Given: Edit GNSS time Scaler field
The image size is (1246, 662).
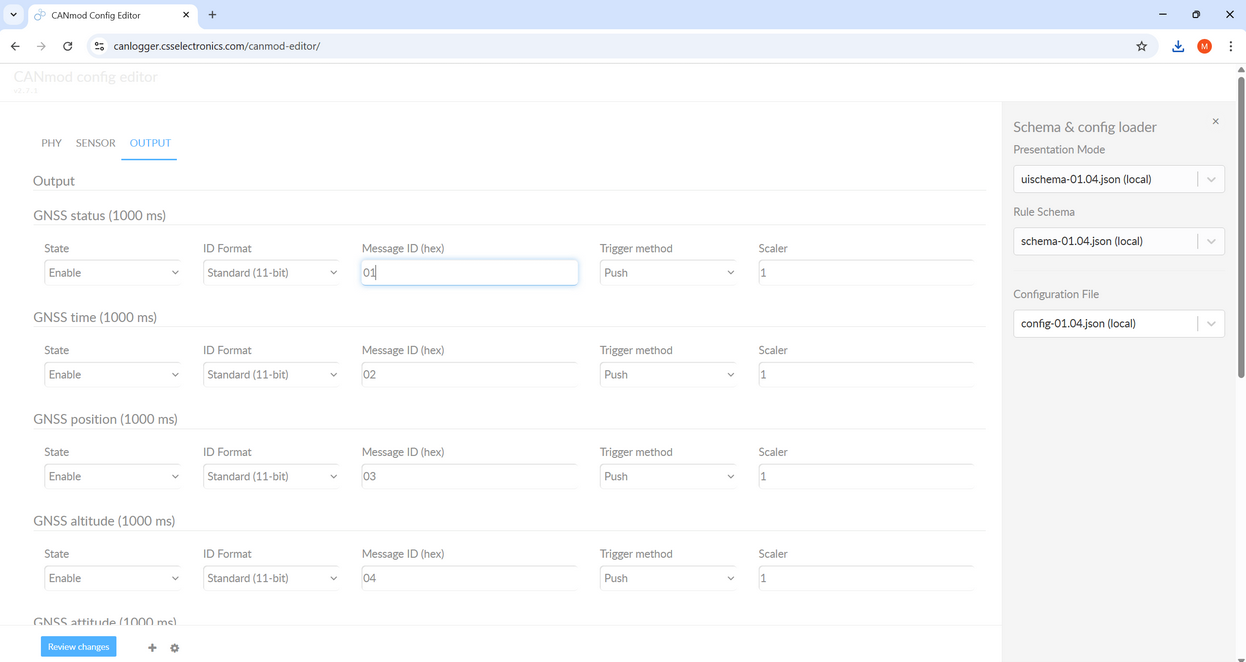Looking at the screenshot, I should pyautogui.click(x=866, y=375).
